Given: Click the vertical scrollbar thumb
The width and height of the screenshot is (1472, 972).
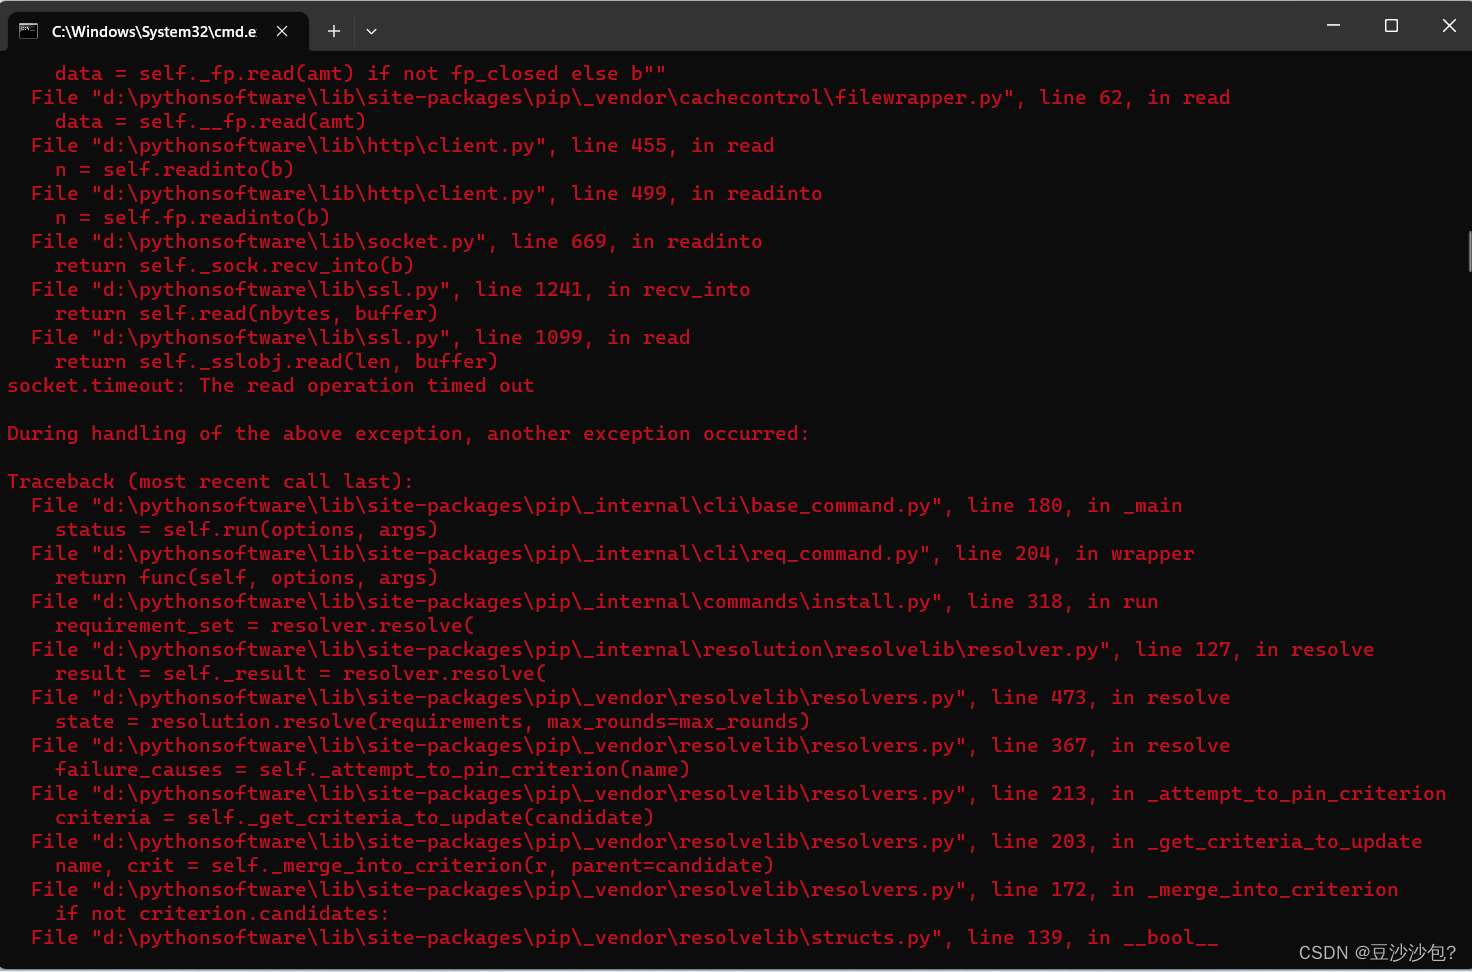Looking at the screenshot, I should pyautogui.click(x=1468, y=250).
